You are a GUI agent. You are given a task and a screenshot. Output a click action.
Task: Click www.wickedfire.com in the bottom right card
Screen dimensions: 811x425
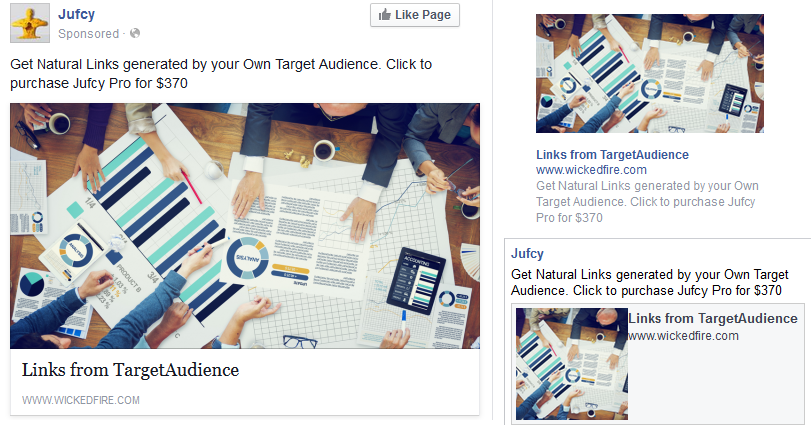pos(683,336)
